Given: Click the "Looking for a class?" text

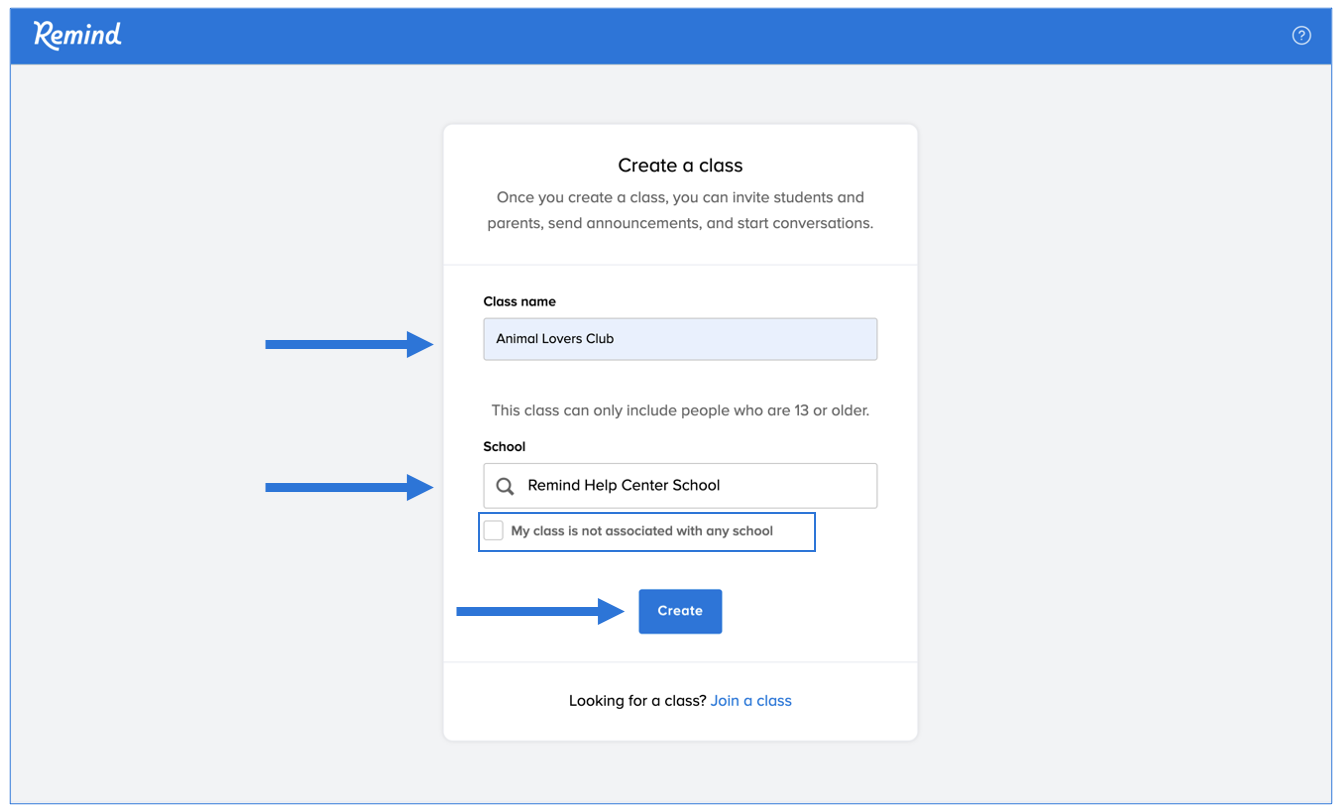Looking at the screenshot, I should (637, 701).
